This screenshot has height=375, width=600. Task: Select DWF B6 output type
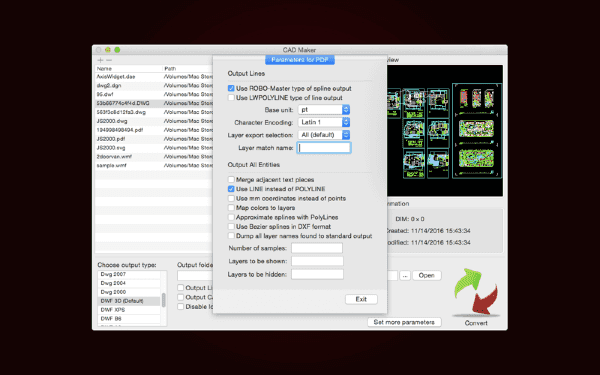point(129,319)
